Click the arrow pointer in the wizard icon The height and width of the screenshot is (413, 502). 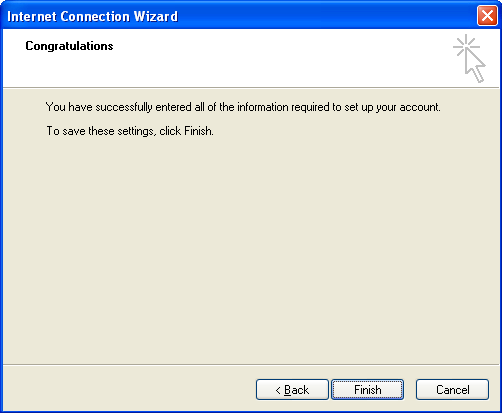[475, 66]
